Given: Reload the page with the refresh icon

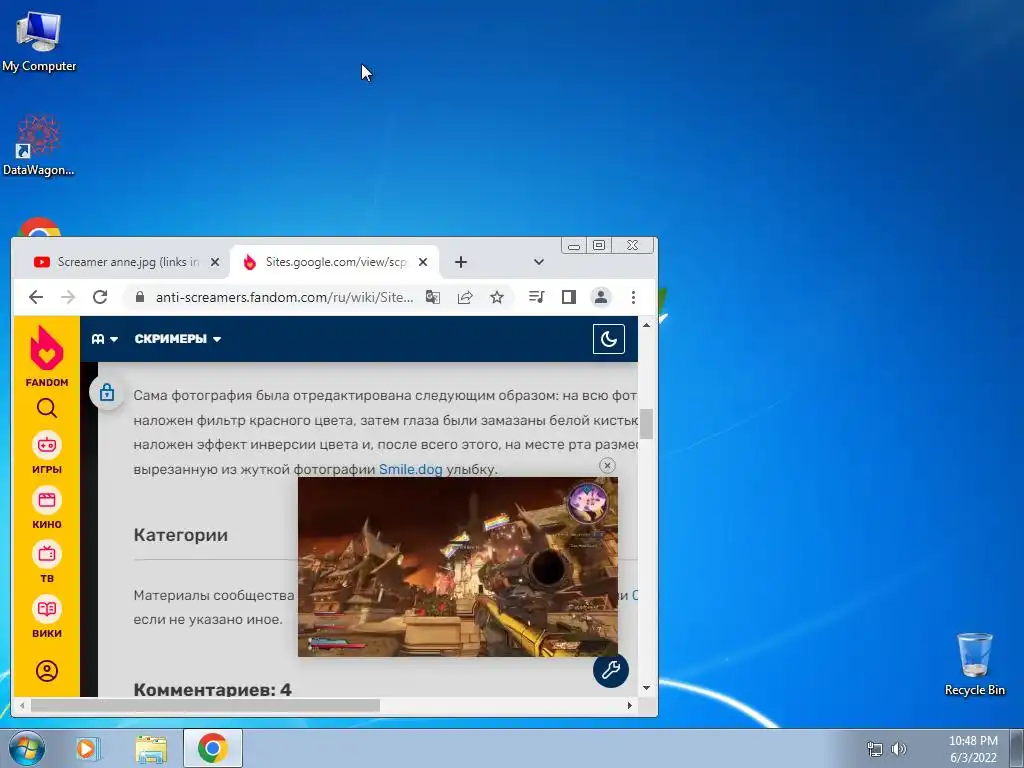Looking at the screenshot, I should click(100, 297).
